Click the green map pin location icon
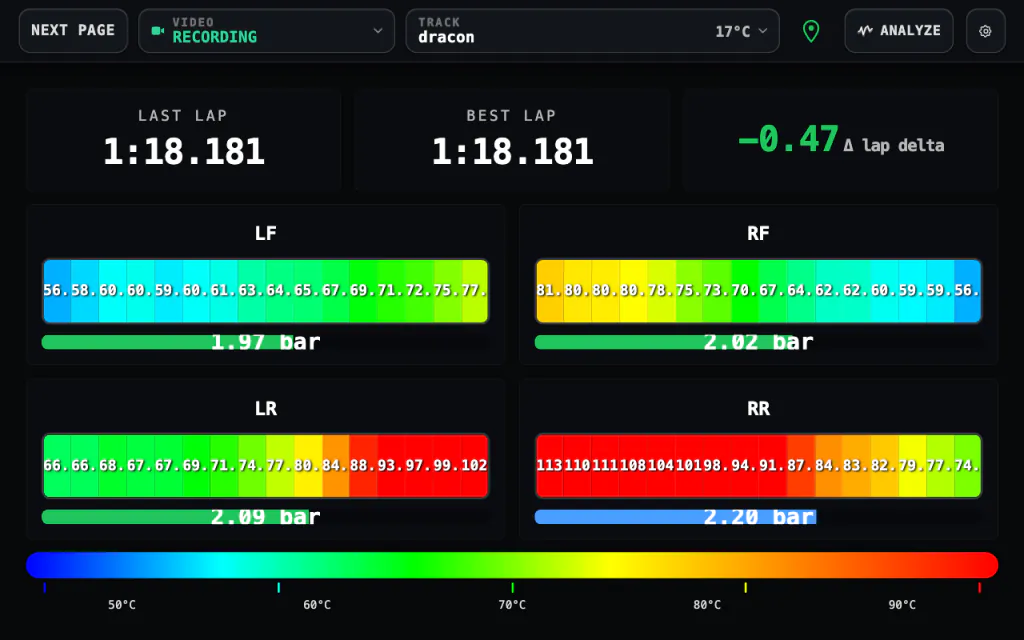Screen dimensions: 1024x640 pos(810,31)
